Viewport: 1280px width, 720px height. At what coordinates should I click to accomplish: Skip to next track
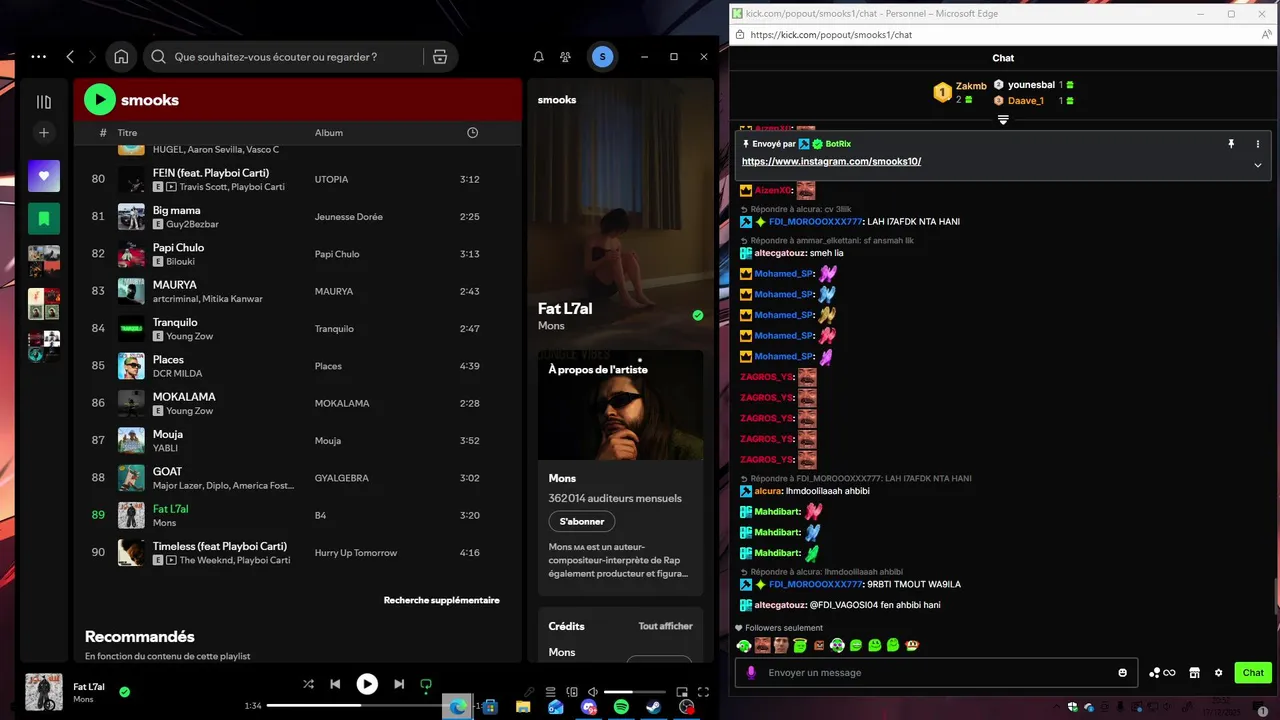click(399, 684)
